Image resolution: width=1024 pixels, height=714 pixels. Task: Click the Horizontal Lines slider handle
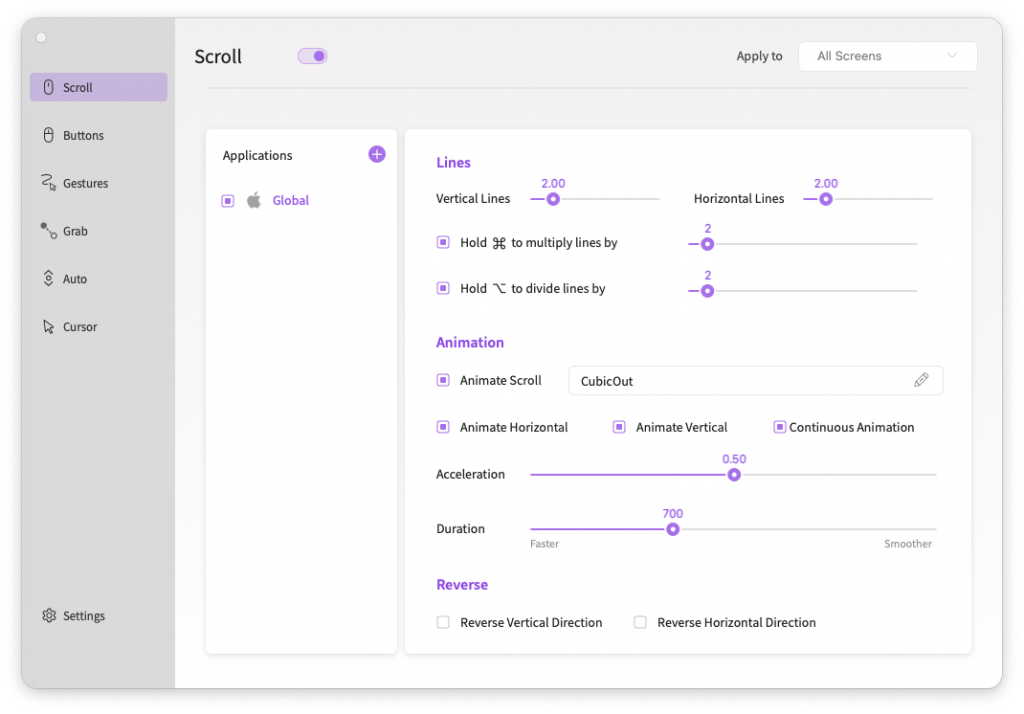tap(825, 199)
